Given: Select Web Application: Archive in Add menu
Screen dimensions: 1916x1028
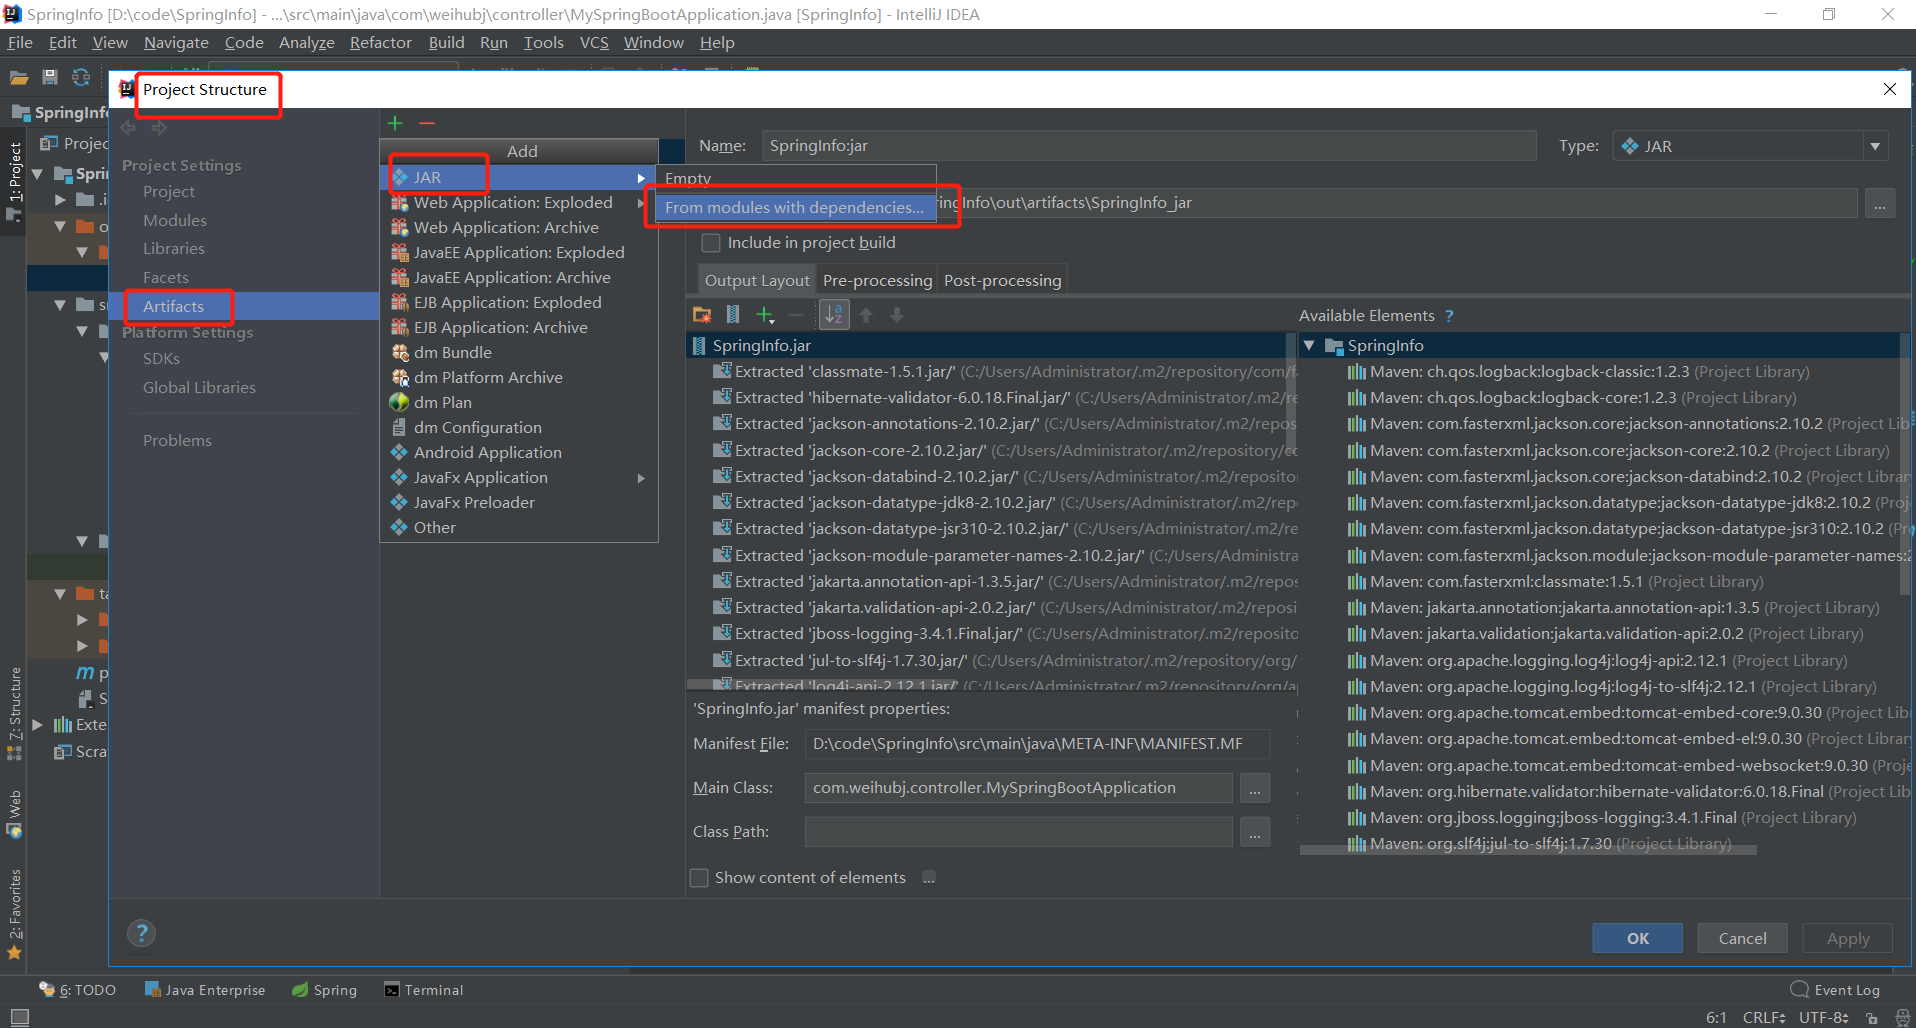Looking at the screenshot, I should pos(518,228).
